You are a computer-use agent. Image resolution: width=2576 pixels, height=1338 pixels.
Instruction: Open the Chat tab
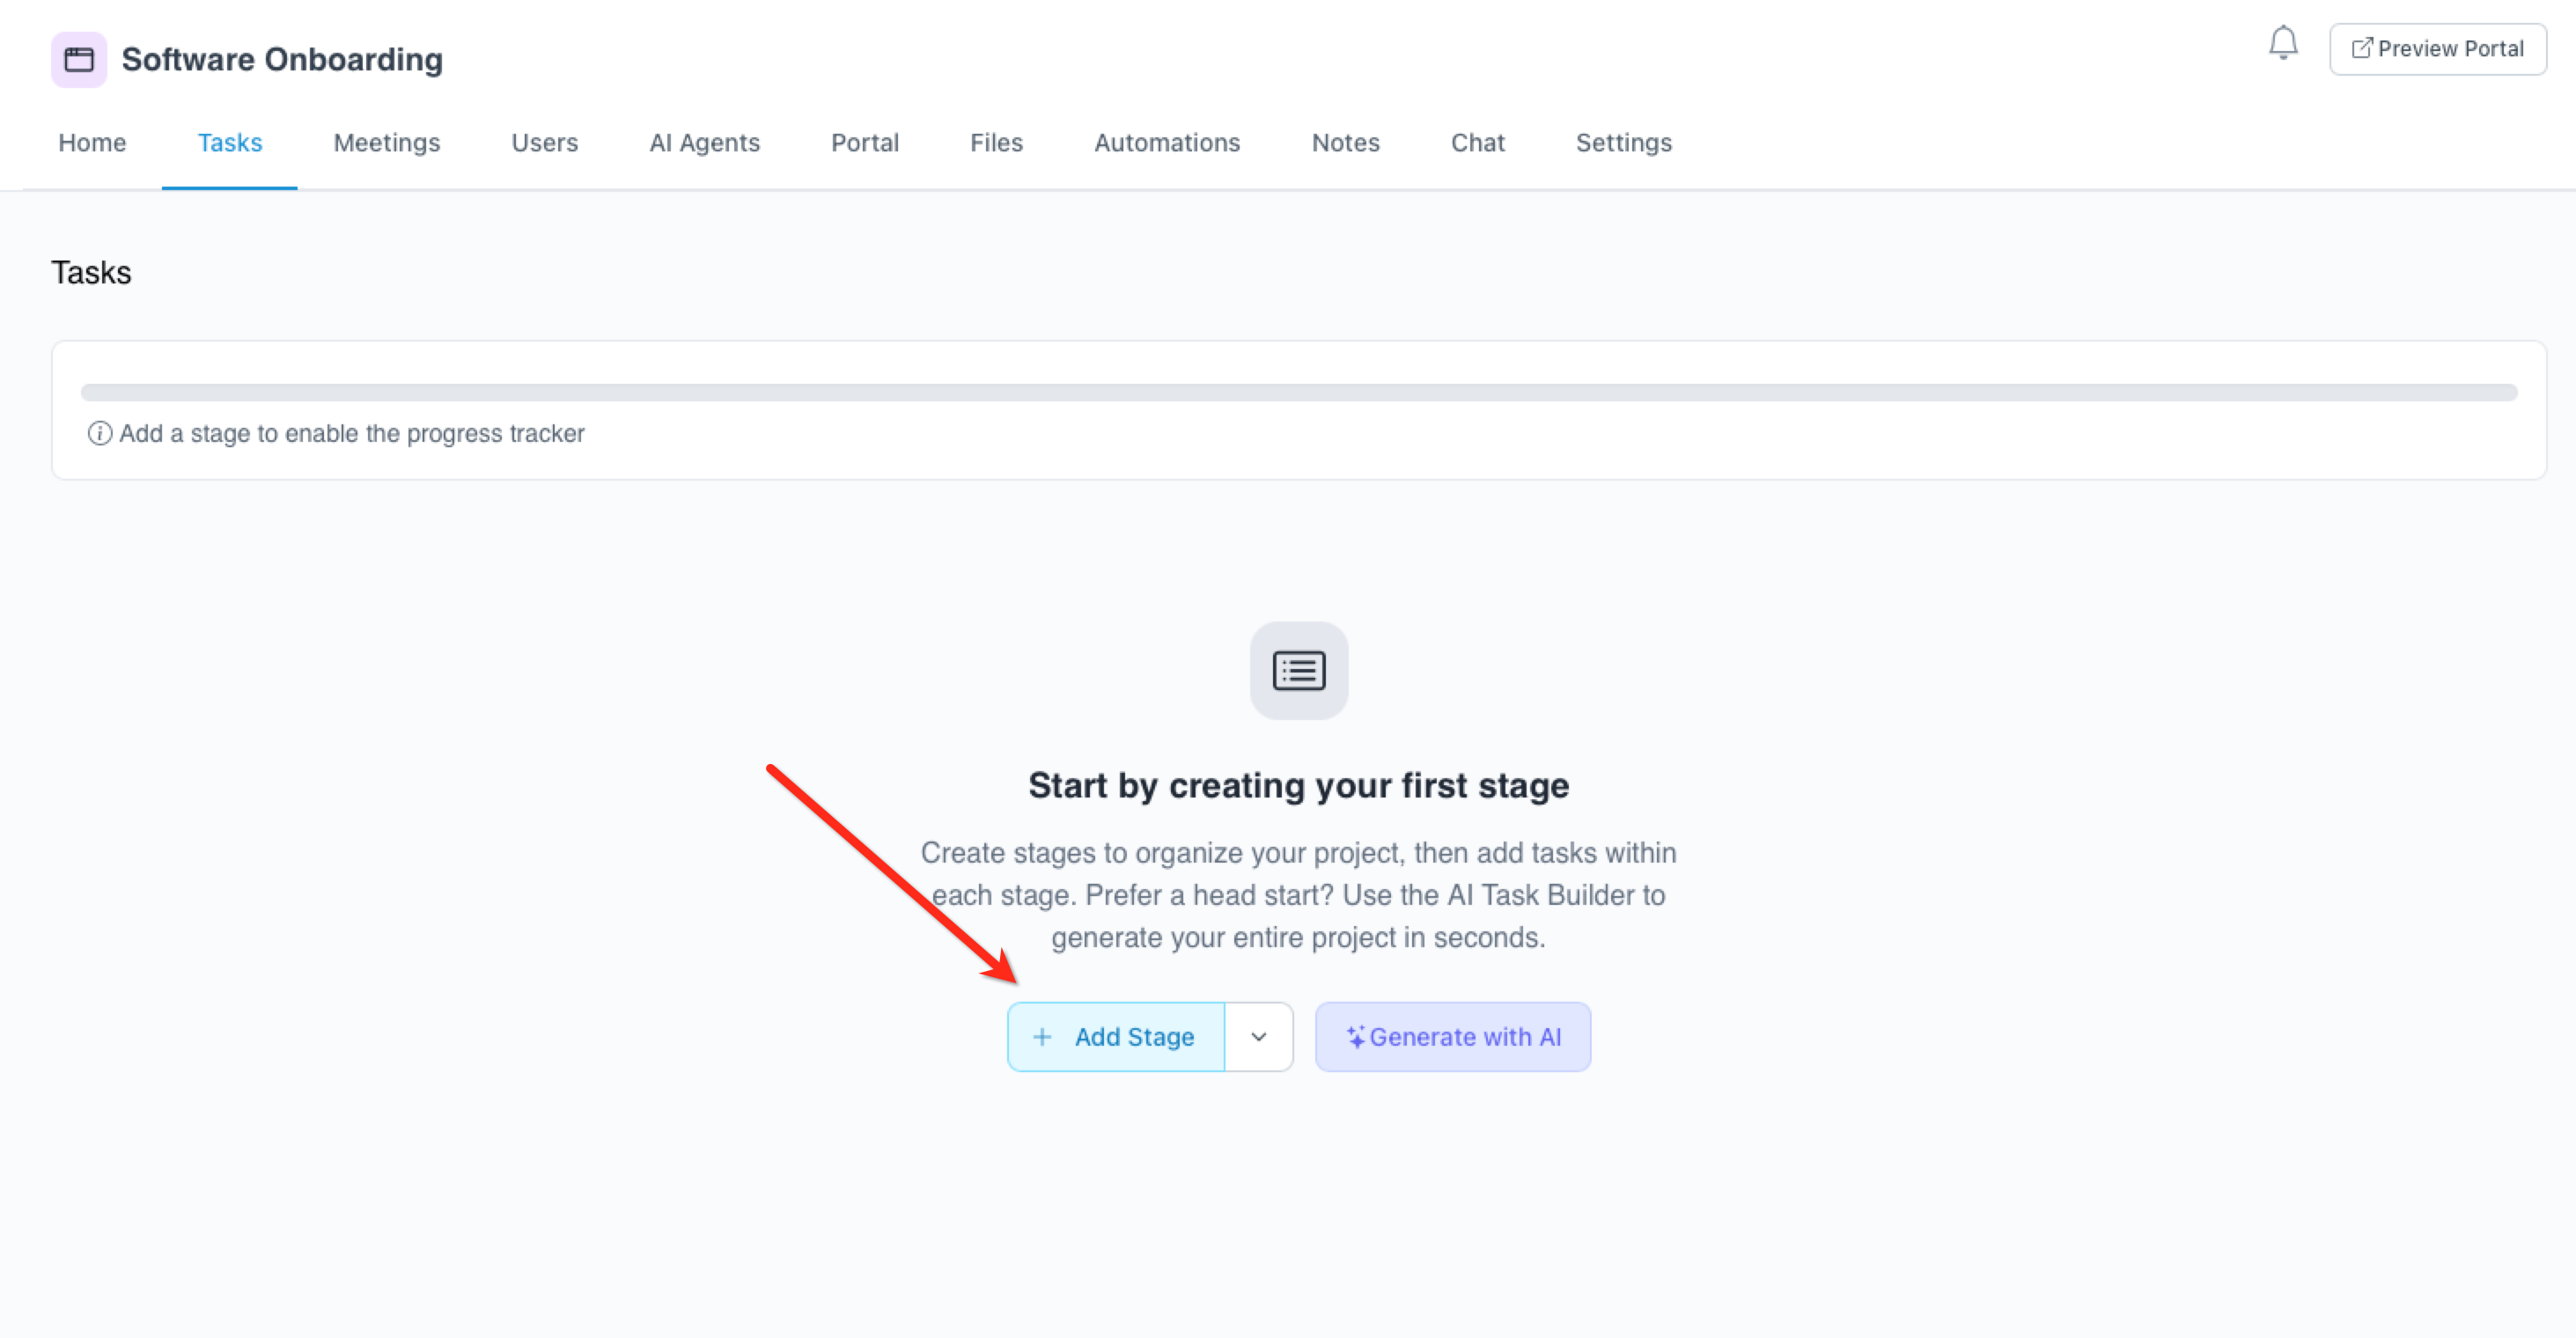click(1477, 143)
